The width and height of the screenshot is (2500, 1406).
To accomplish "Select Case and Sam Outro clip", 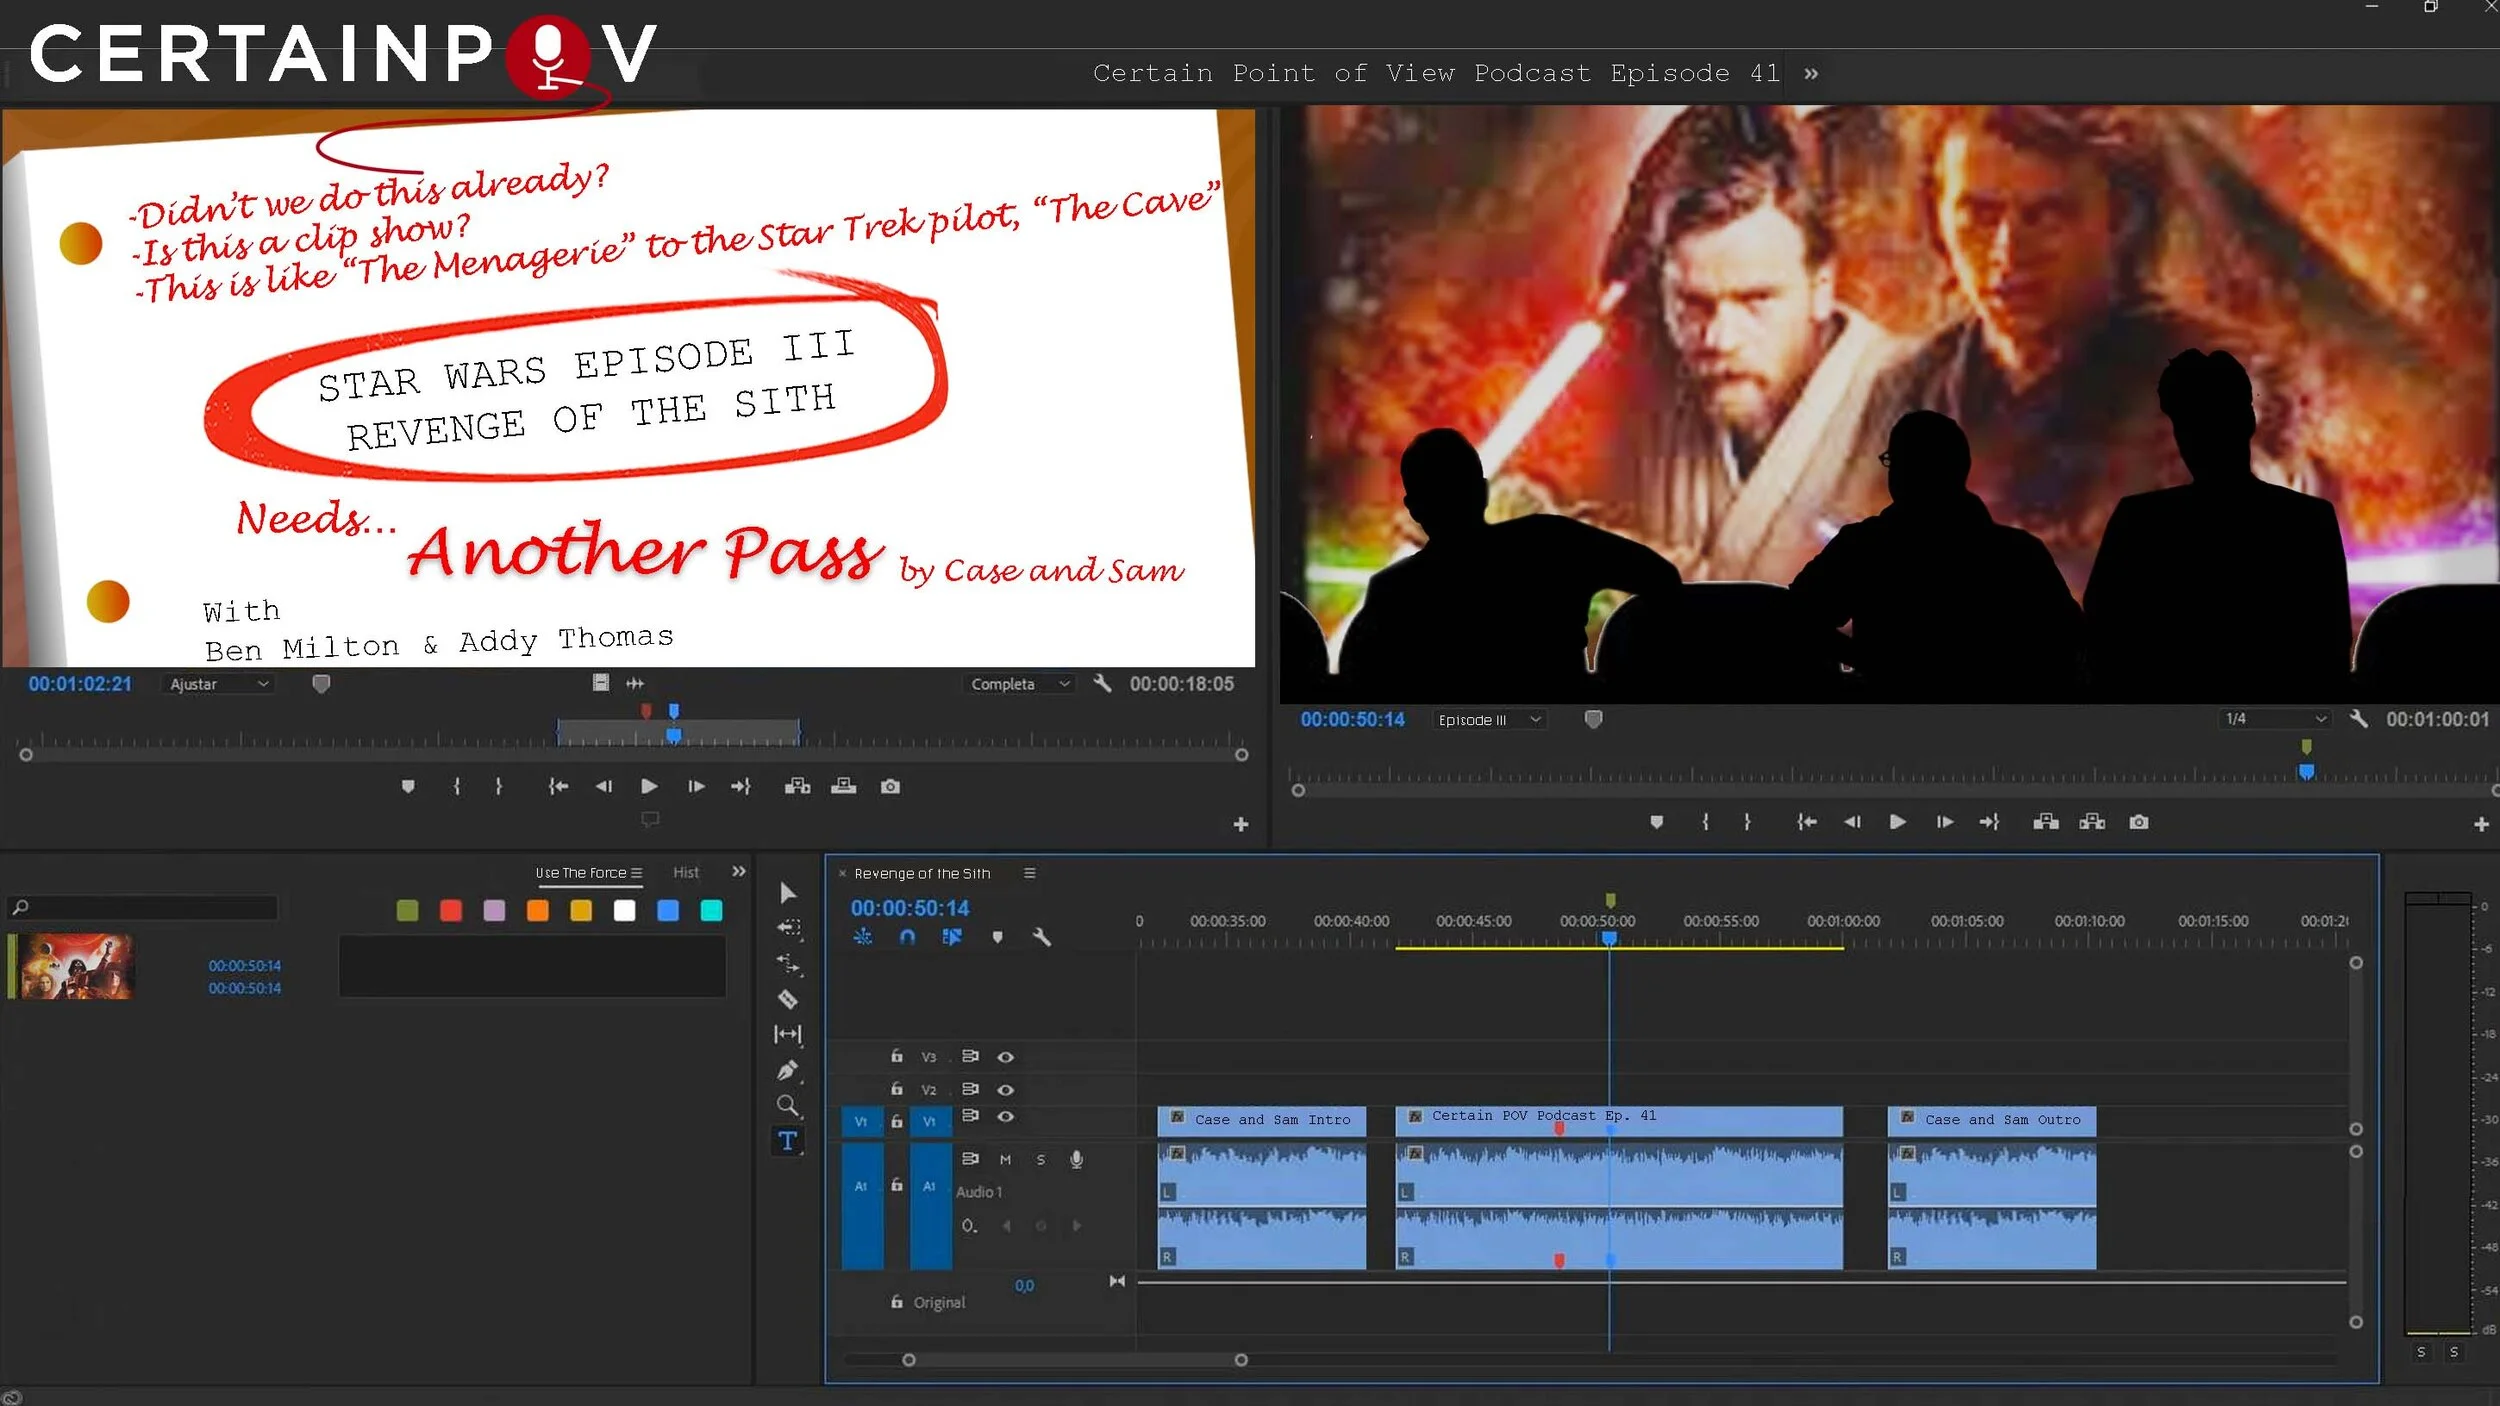I will tap(1992, 1120).
